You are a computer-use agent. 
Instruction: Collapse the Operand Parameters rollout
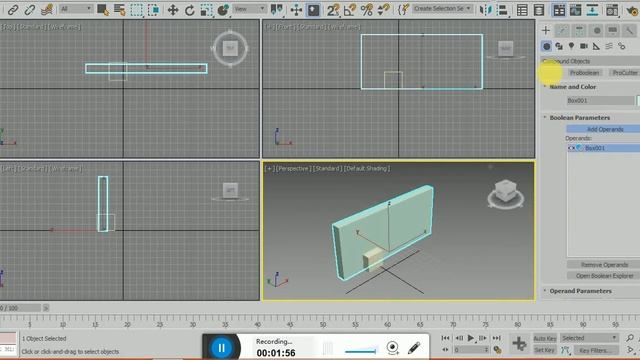coord(580,291)
